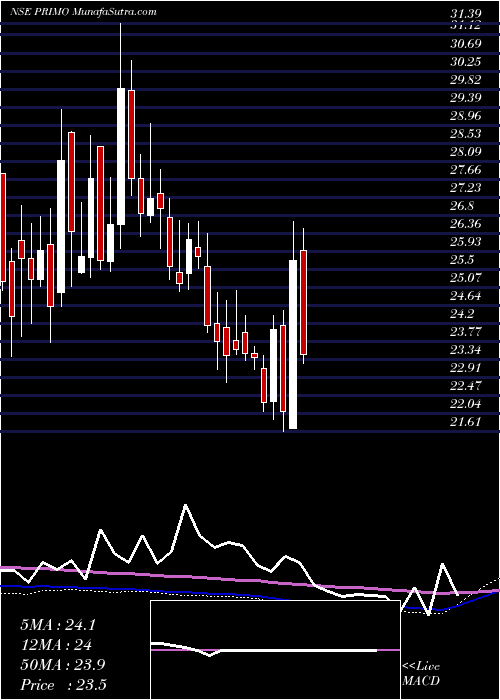The height and width of the screenshot is (700, 500).
Task: Click the 28.53 price axis label
Action: (465, 134)
